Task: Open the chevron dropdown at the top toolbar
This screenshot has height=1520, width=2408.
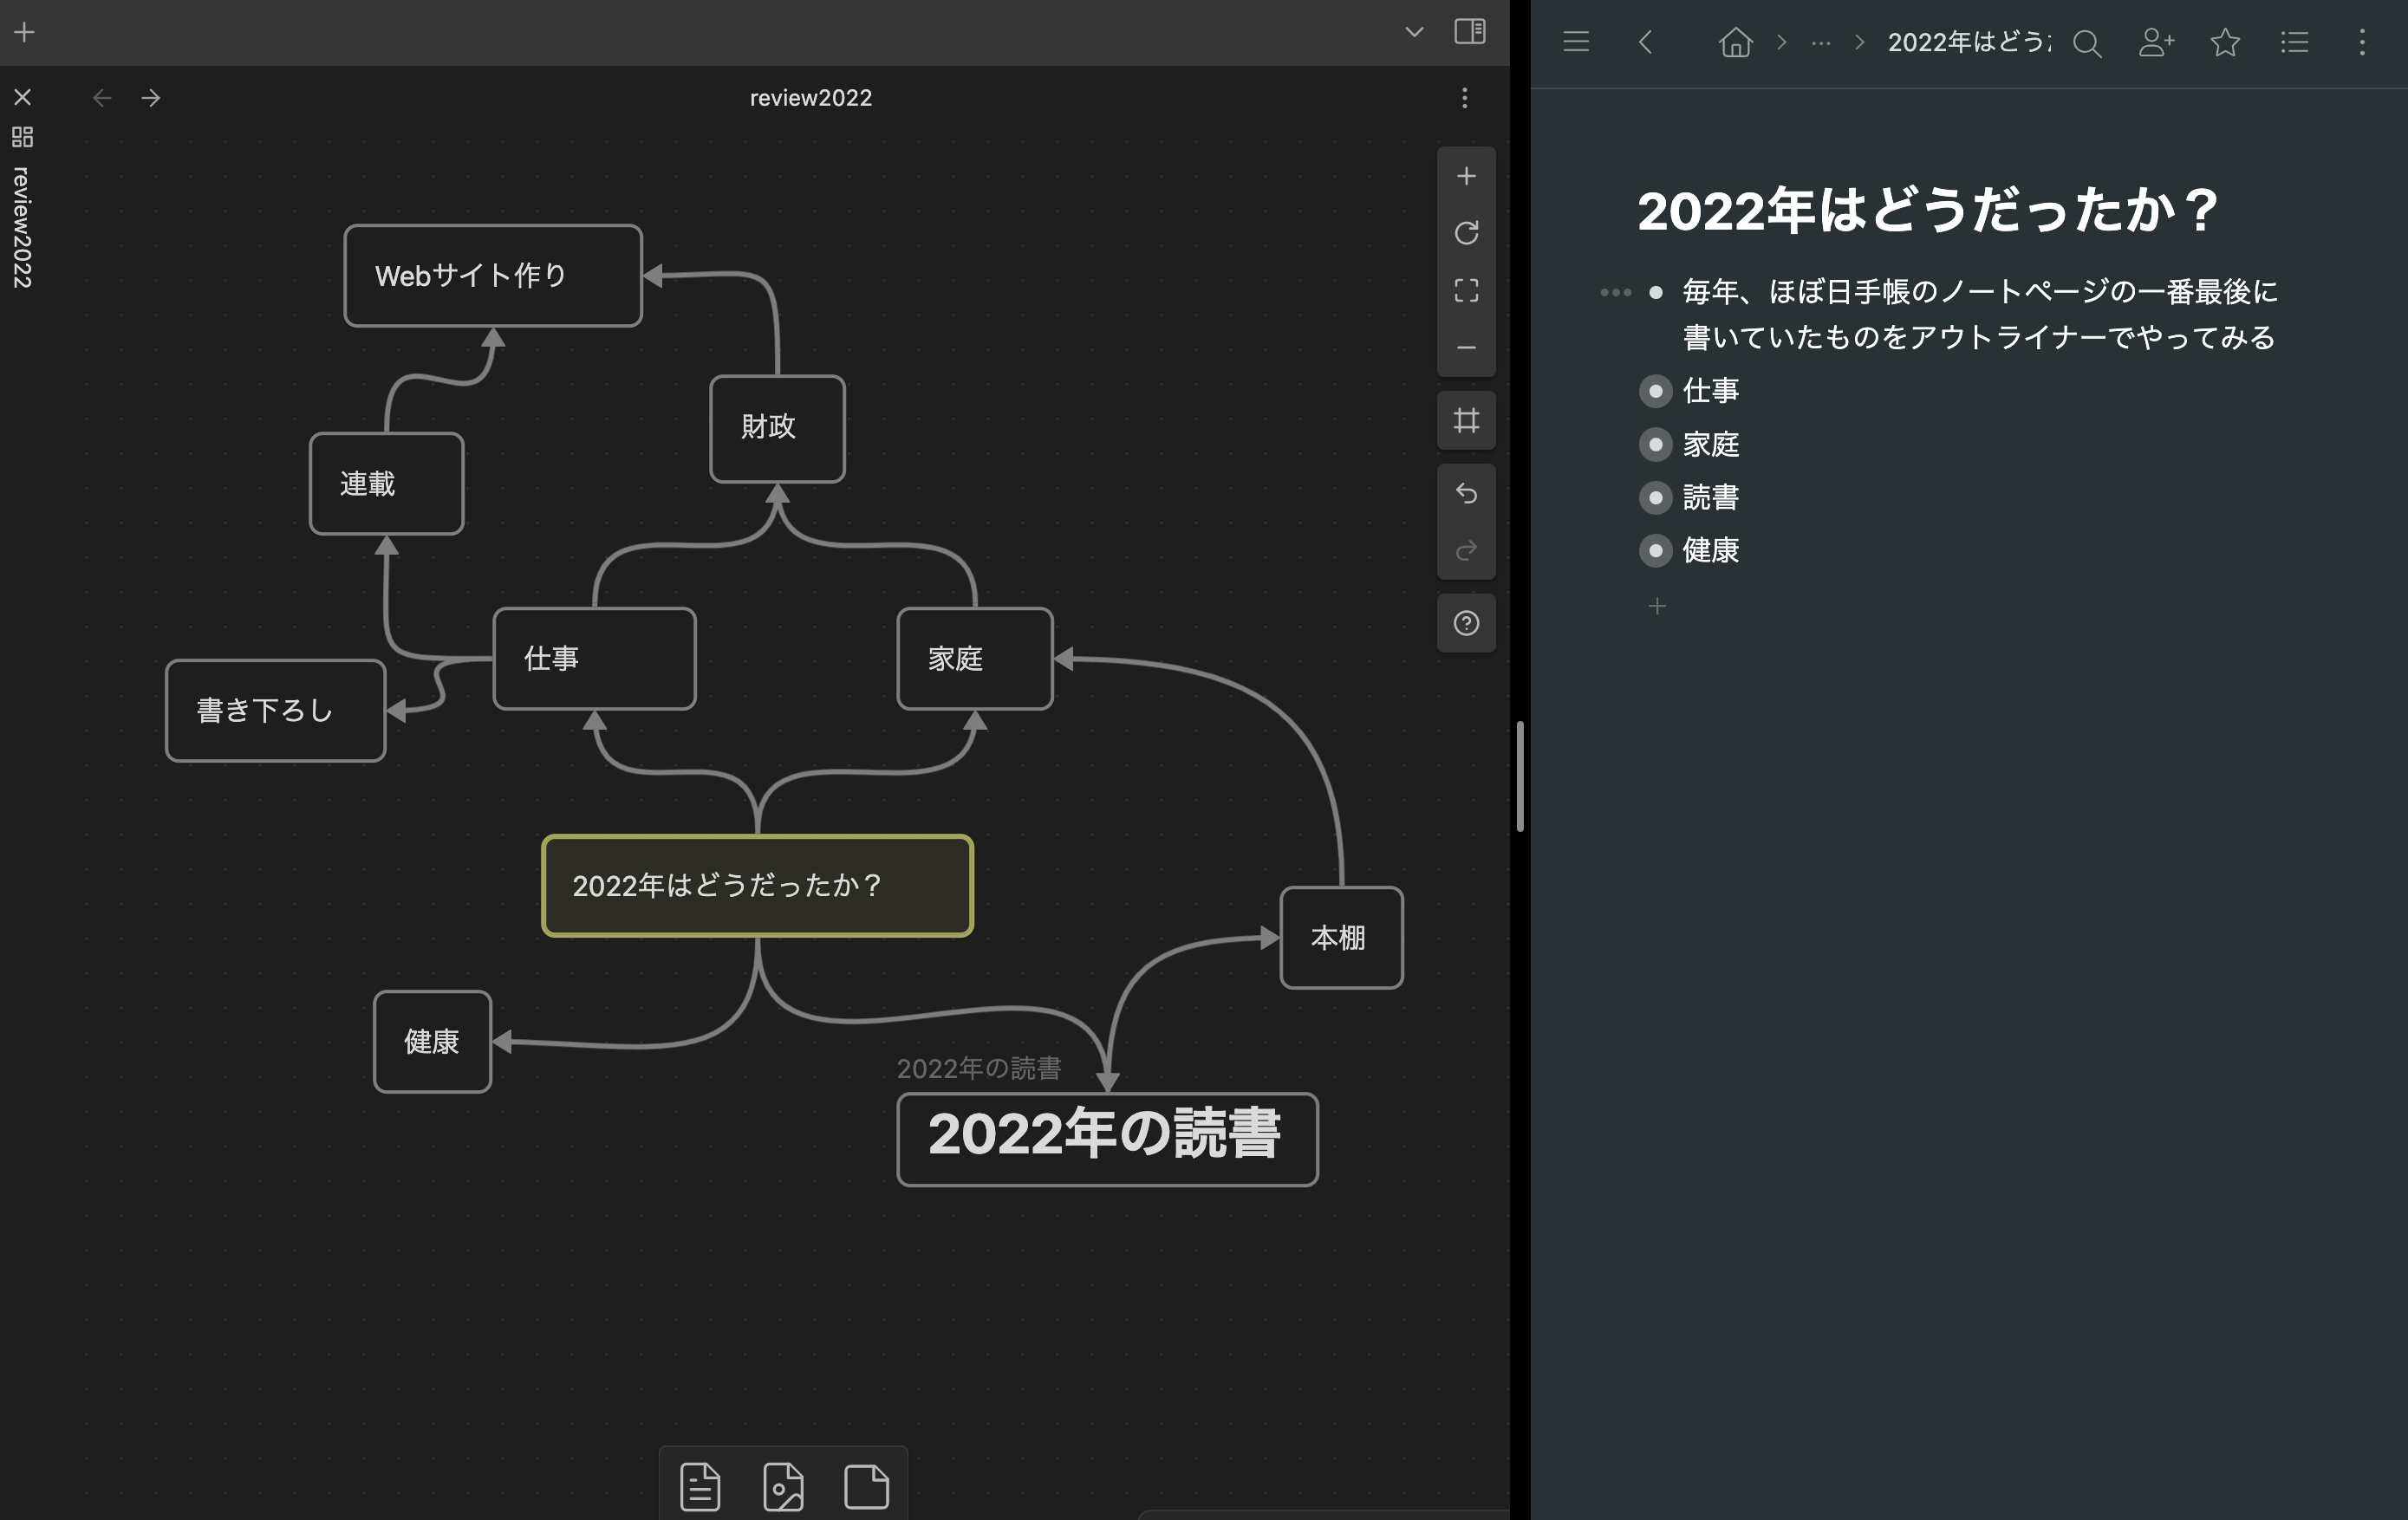Action: pos(1414,32)
